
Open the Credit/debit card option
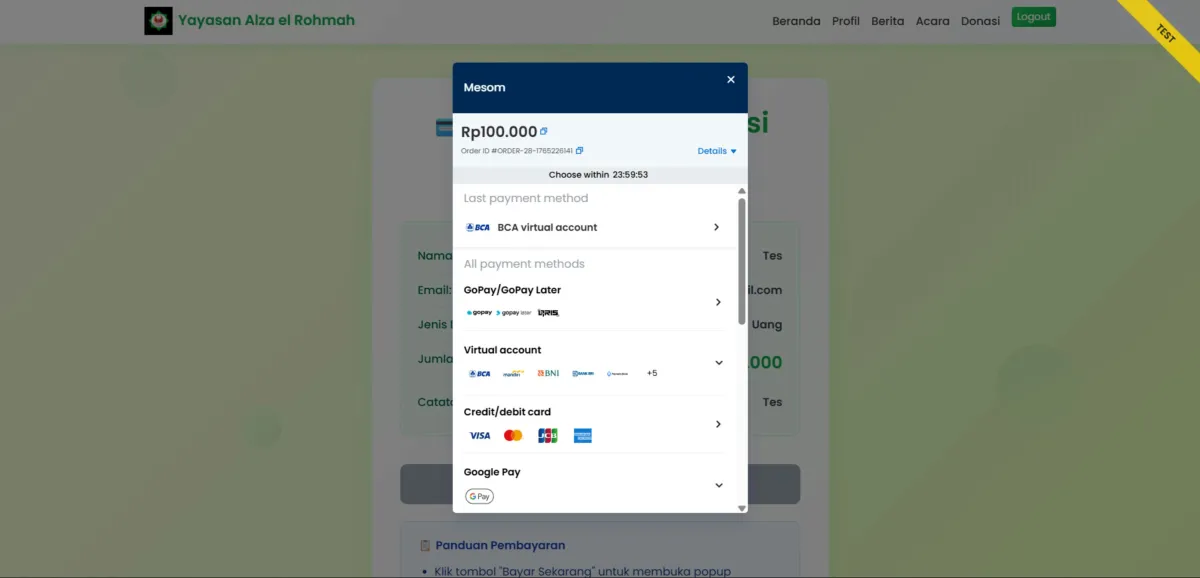pyautogui.click(x=594, y=425)
